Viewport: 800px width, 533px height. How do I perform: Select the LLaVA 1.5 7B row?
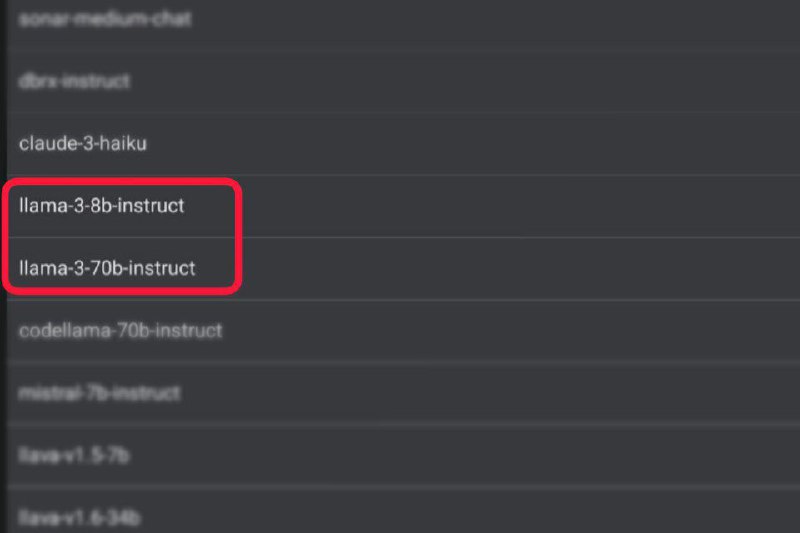(403, 455)
